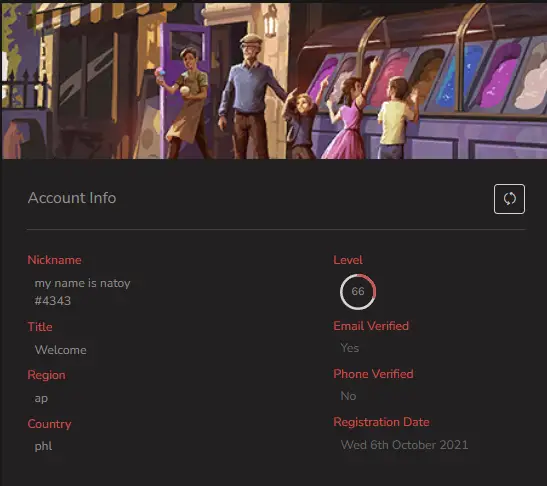
Task: Click the Region label
Action: click(46, 375)
